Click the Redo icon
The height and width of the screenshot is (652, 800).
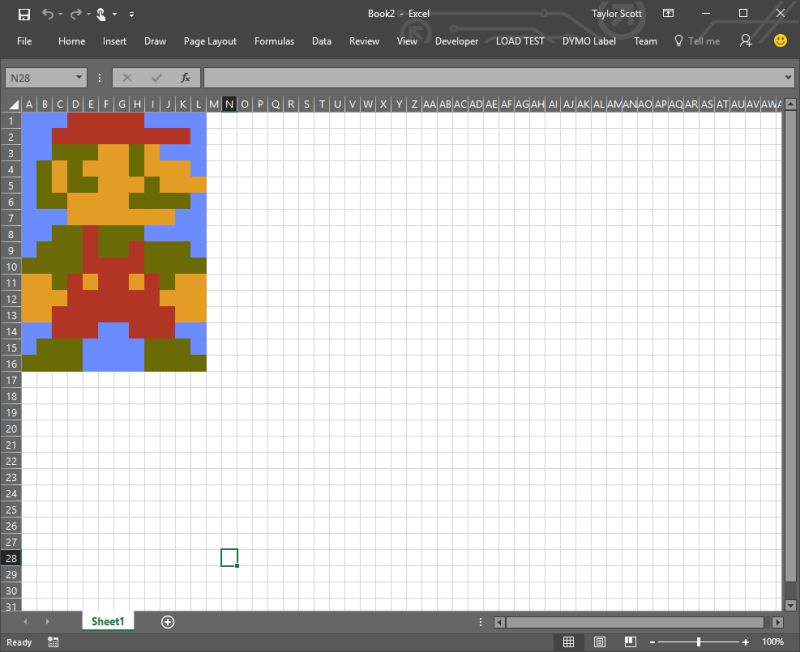[x=76, y=14]
